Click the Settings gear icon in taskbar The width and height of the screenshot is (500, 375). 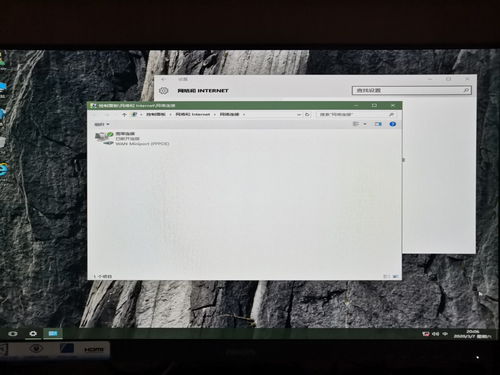pos(33,334)
